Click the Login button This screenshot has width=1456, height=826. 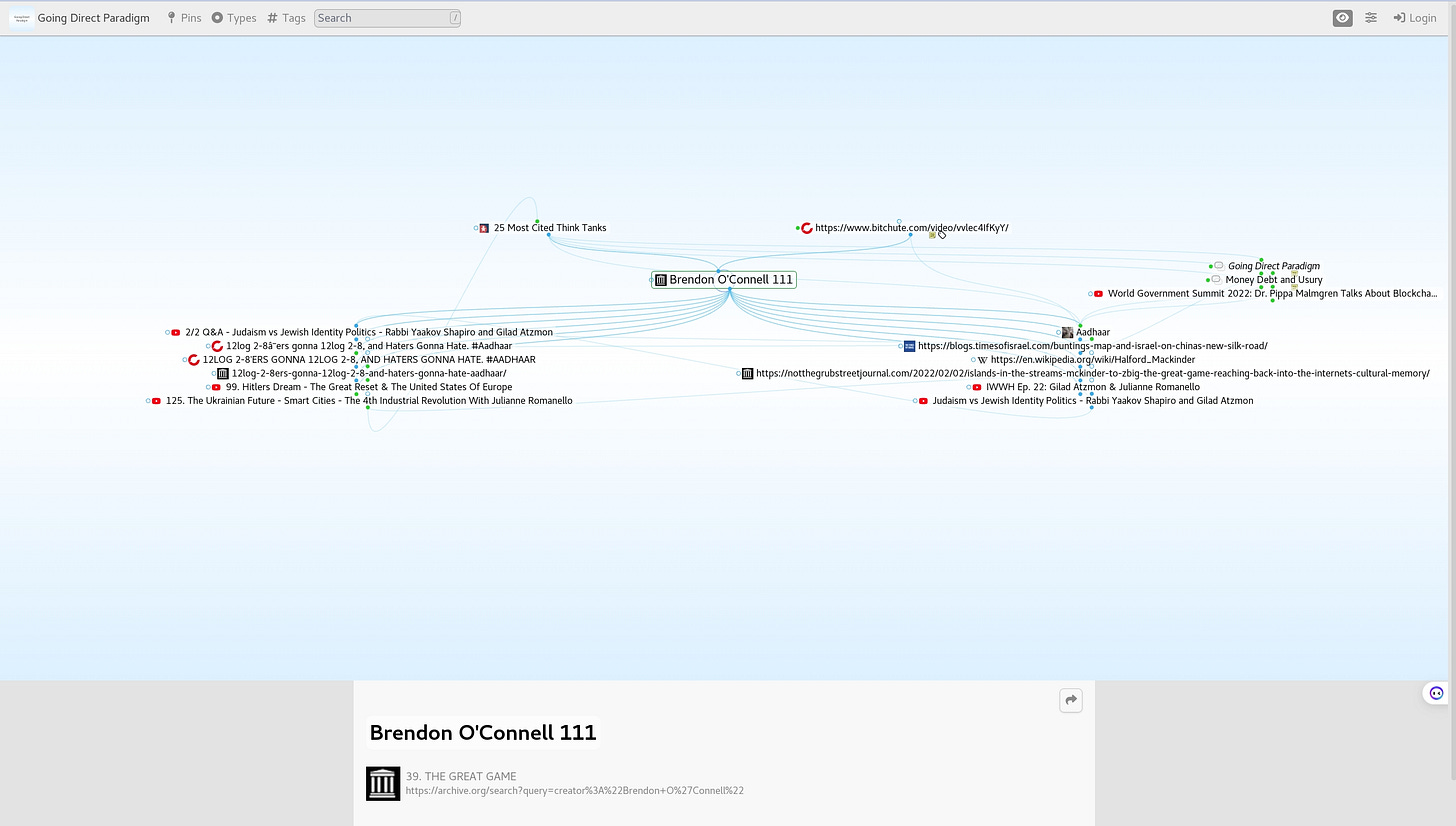point(1415,18)
